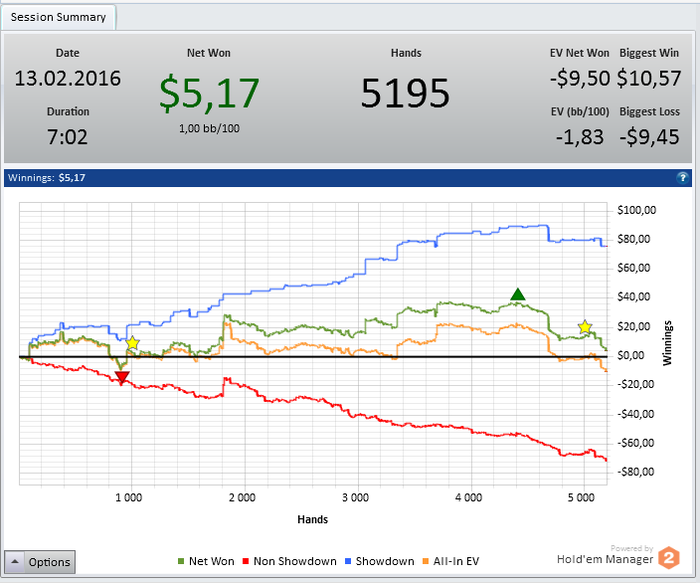Screen dimensions: 700x583
Task: Click the date 13.02.2016
Action: (x=67, y=79)
